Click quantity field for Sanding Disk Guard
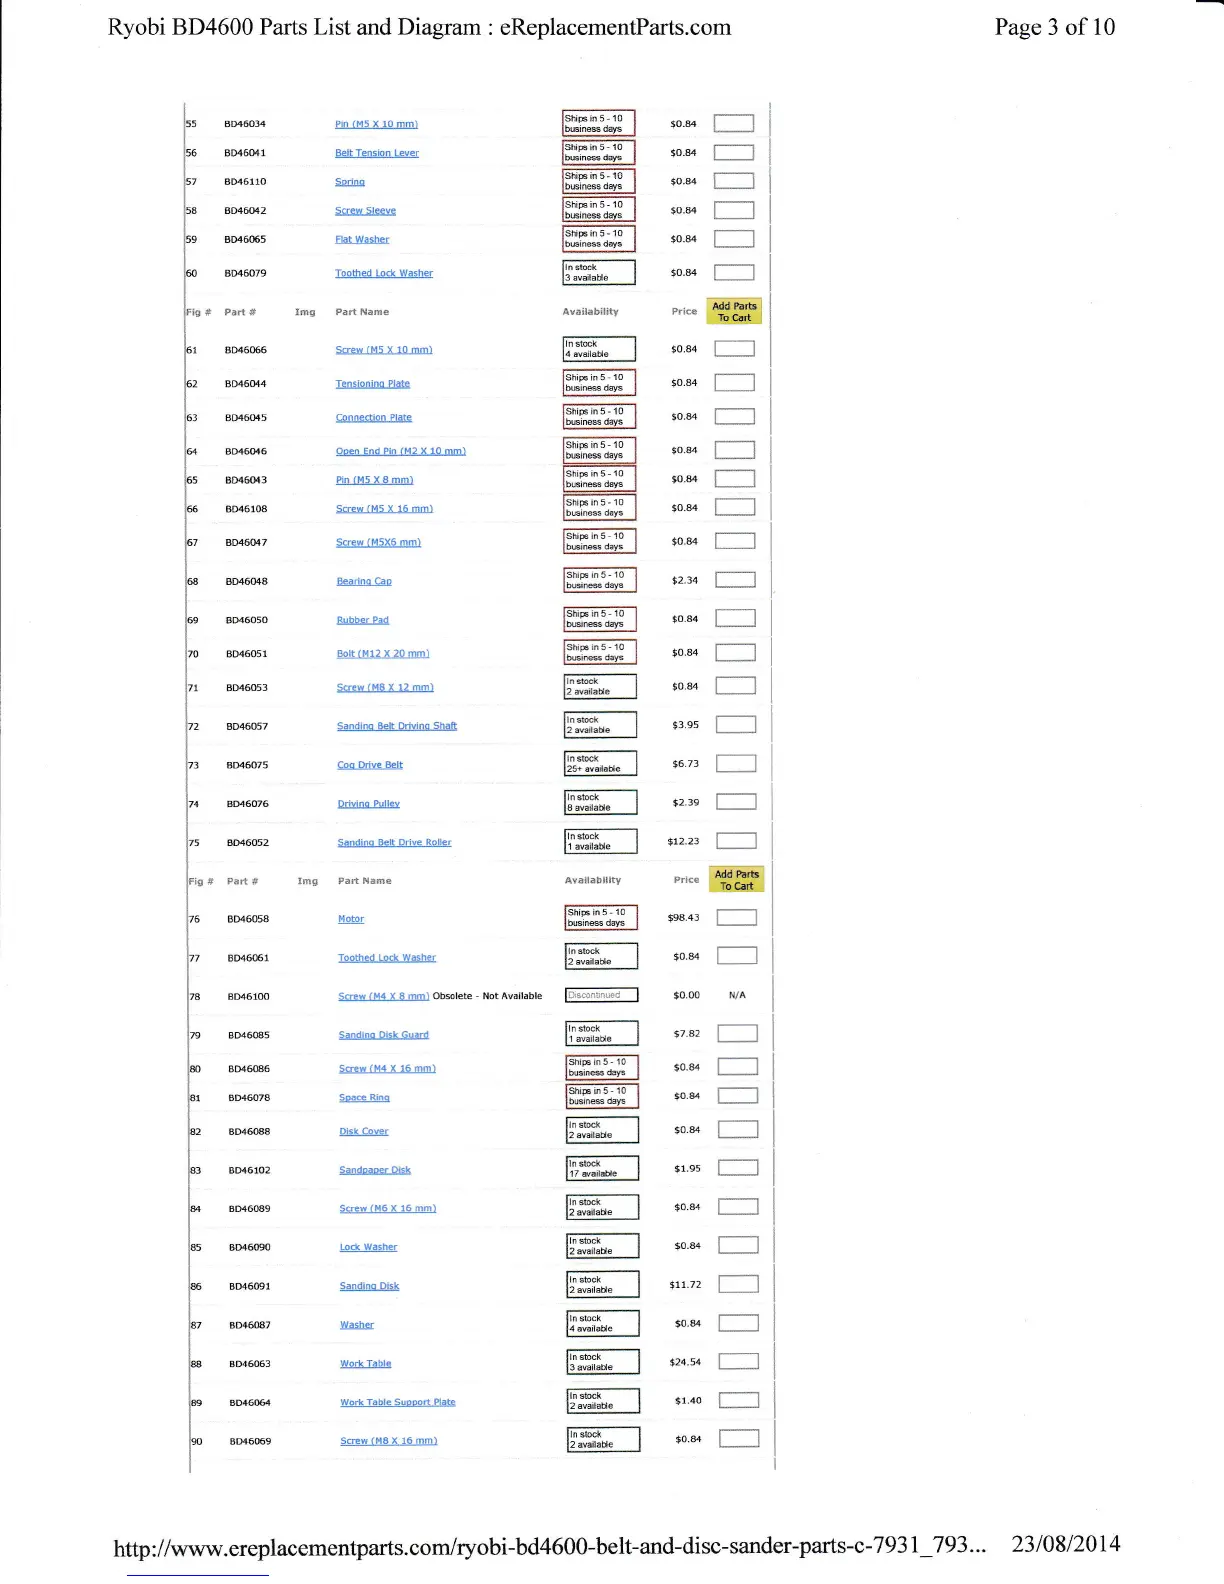Viewport: 1224px width, 1584px height. pos(739,1034)
